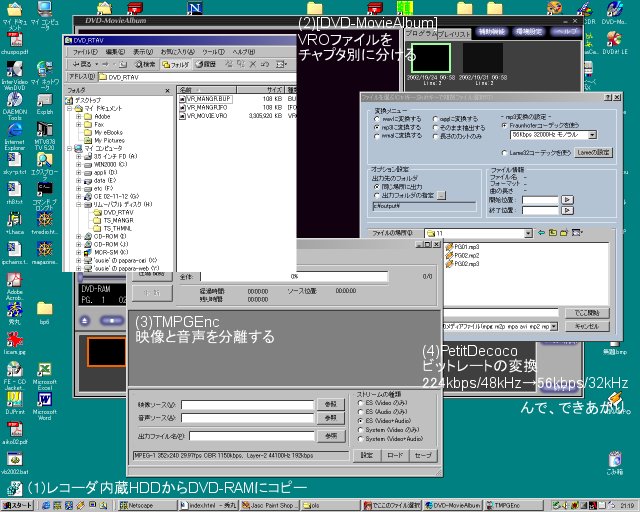Open the licam.jpg desktop icon
This screenshot has height=512, width=640.
pos(15,343)
